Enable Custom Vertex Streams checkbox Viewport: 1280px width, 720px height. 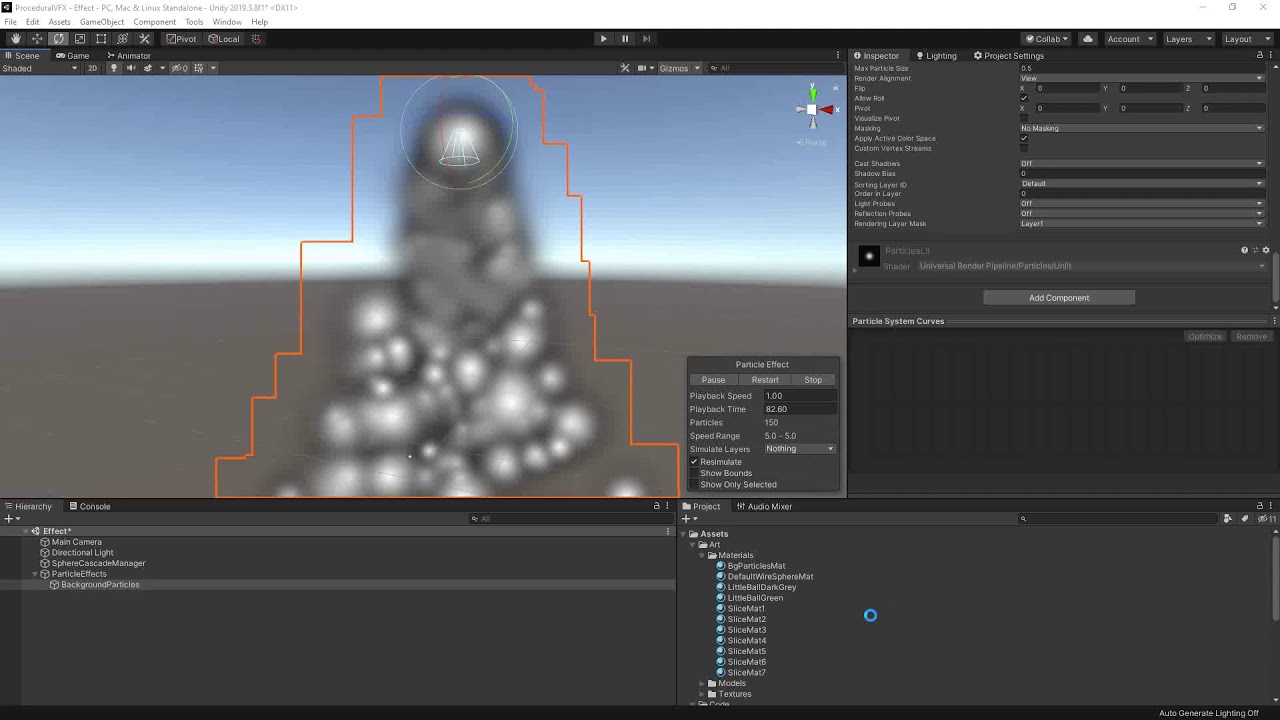coord(1024,148)
